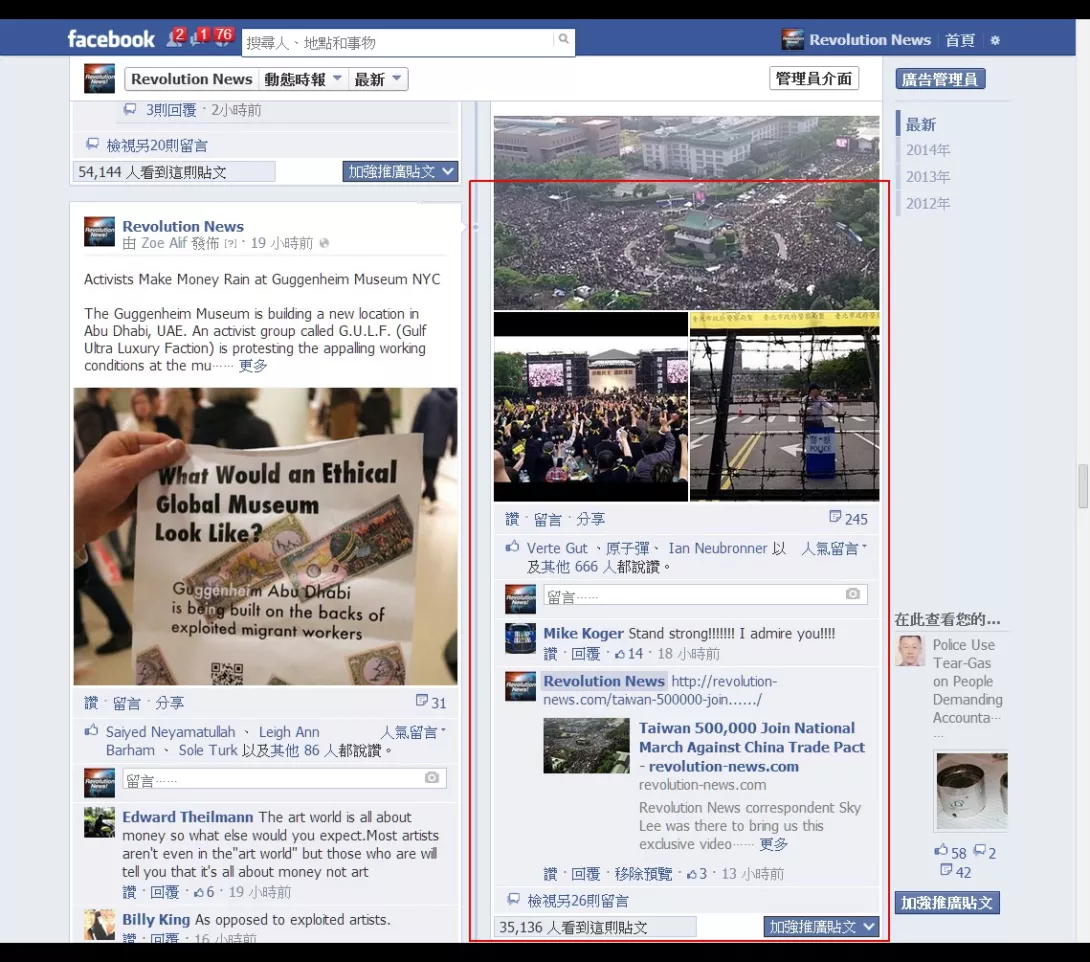Open the 廣告管理員 button
The width and height of the screenshot is (1090, 962).
tap(940, 79)
